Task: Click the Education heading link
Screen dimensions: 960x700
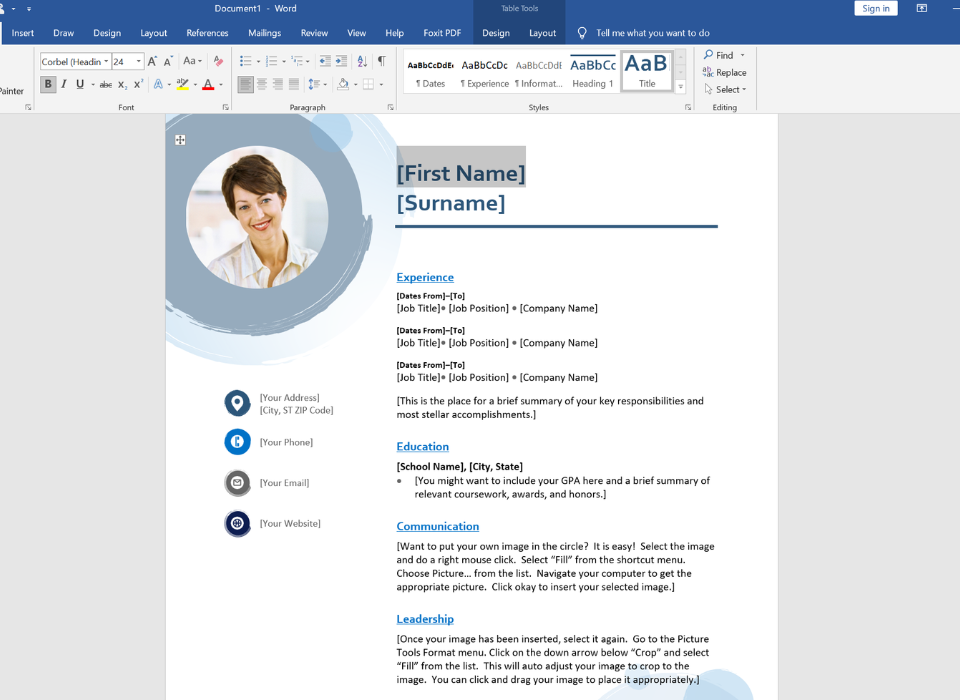Action: point(422,446)
